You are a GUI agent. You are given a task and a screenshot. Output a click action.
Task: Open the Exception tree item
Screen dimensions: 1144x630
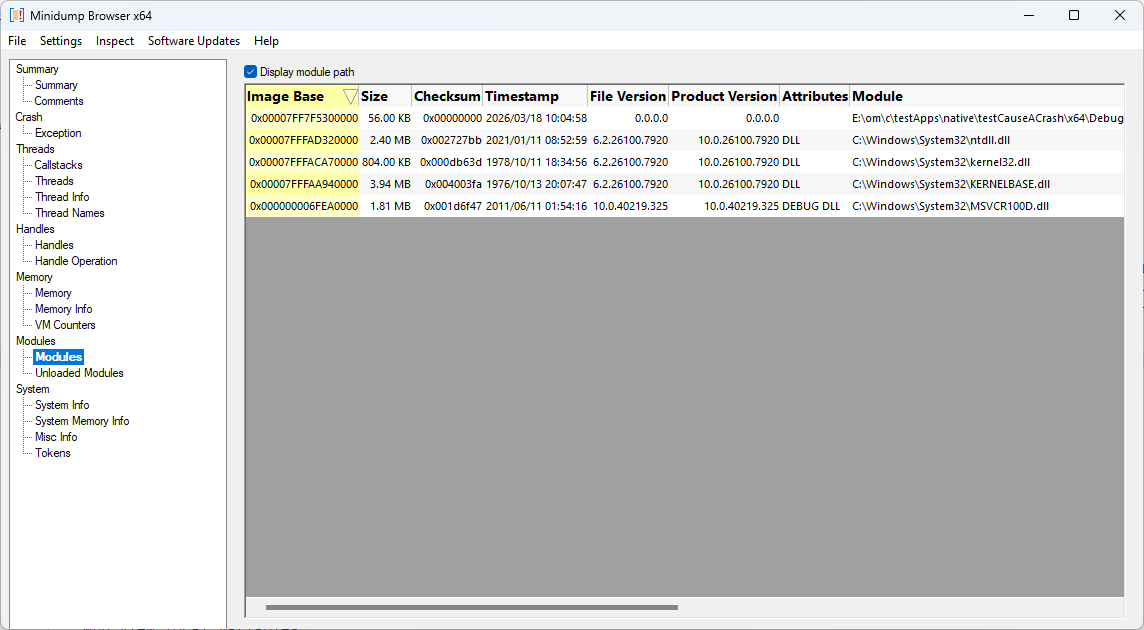[58, 133]
